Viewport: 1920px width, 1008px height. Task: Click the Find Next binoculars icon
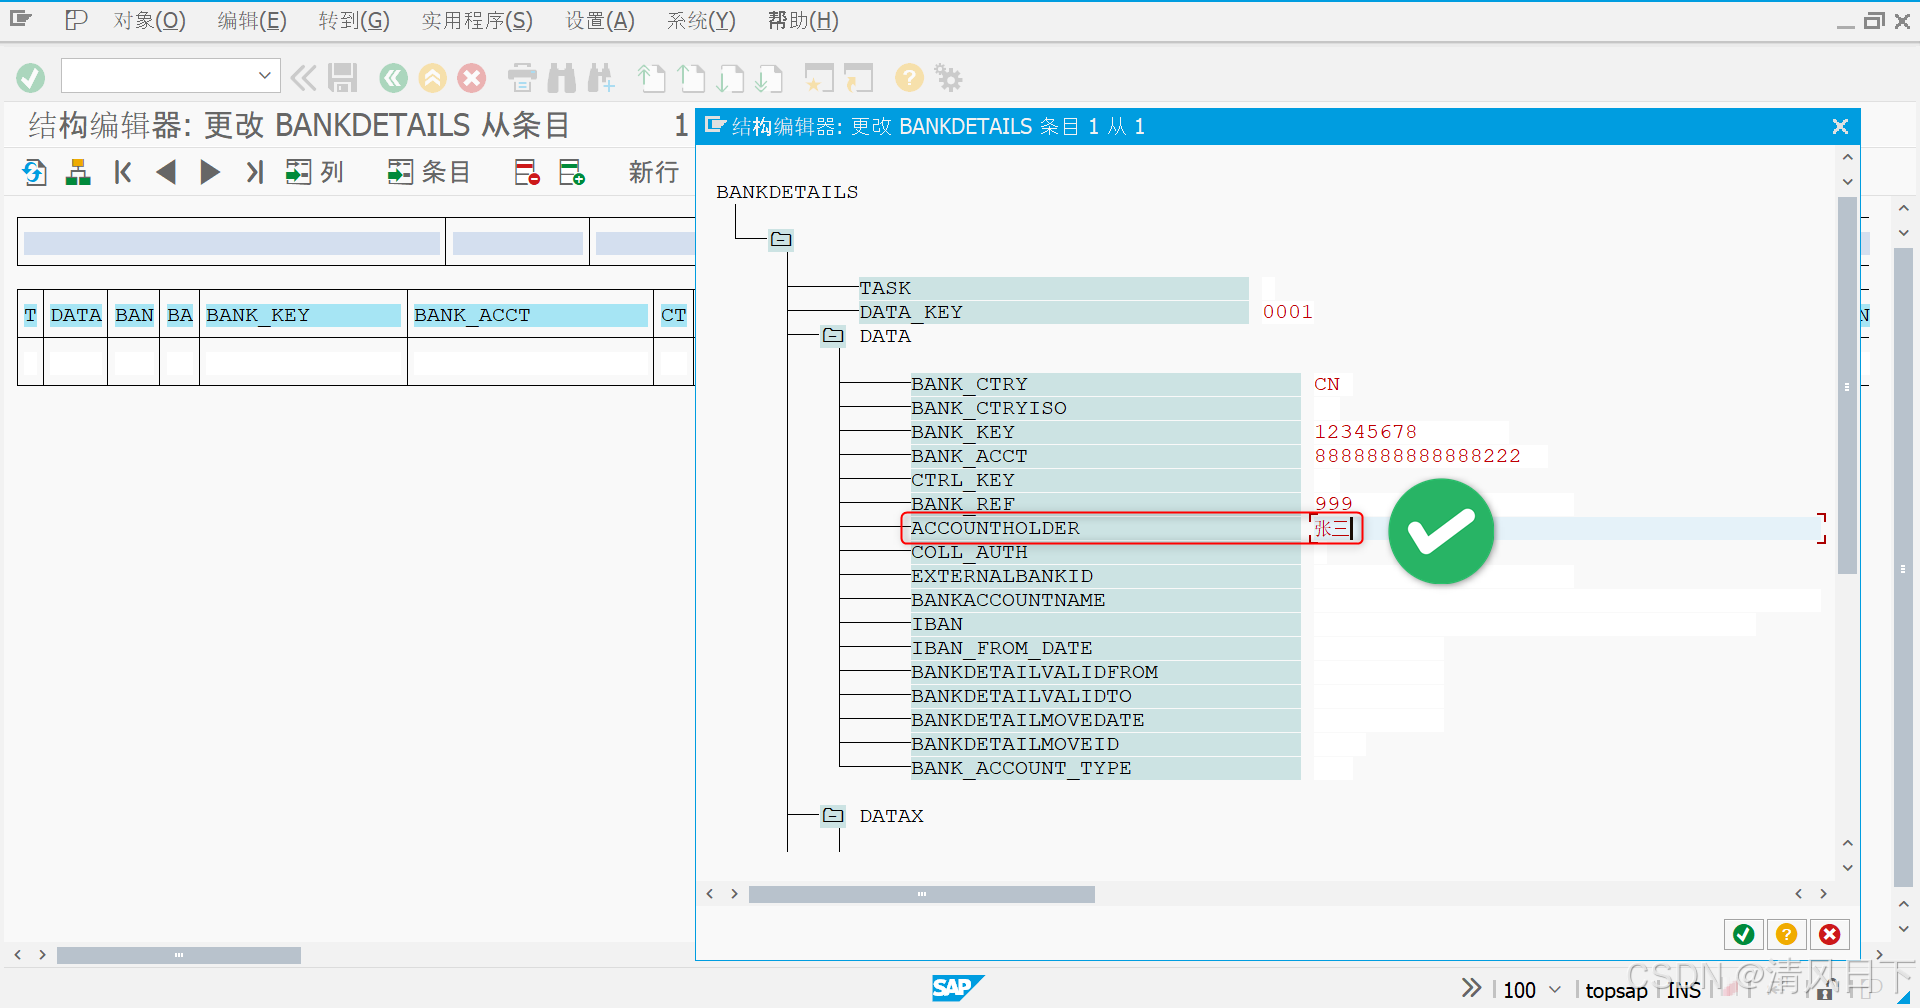tap(601, 78)
